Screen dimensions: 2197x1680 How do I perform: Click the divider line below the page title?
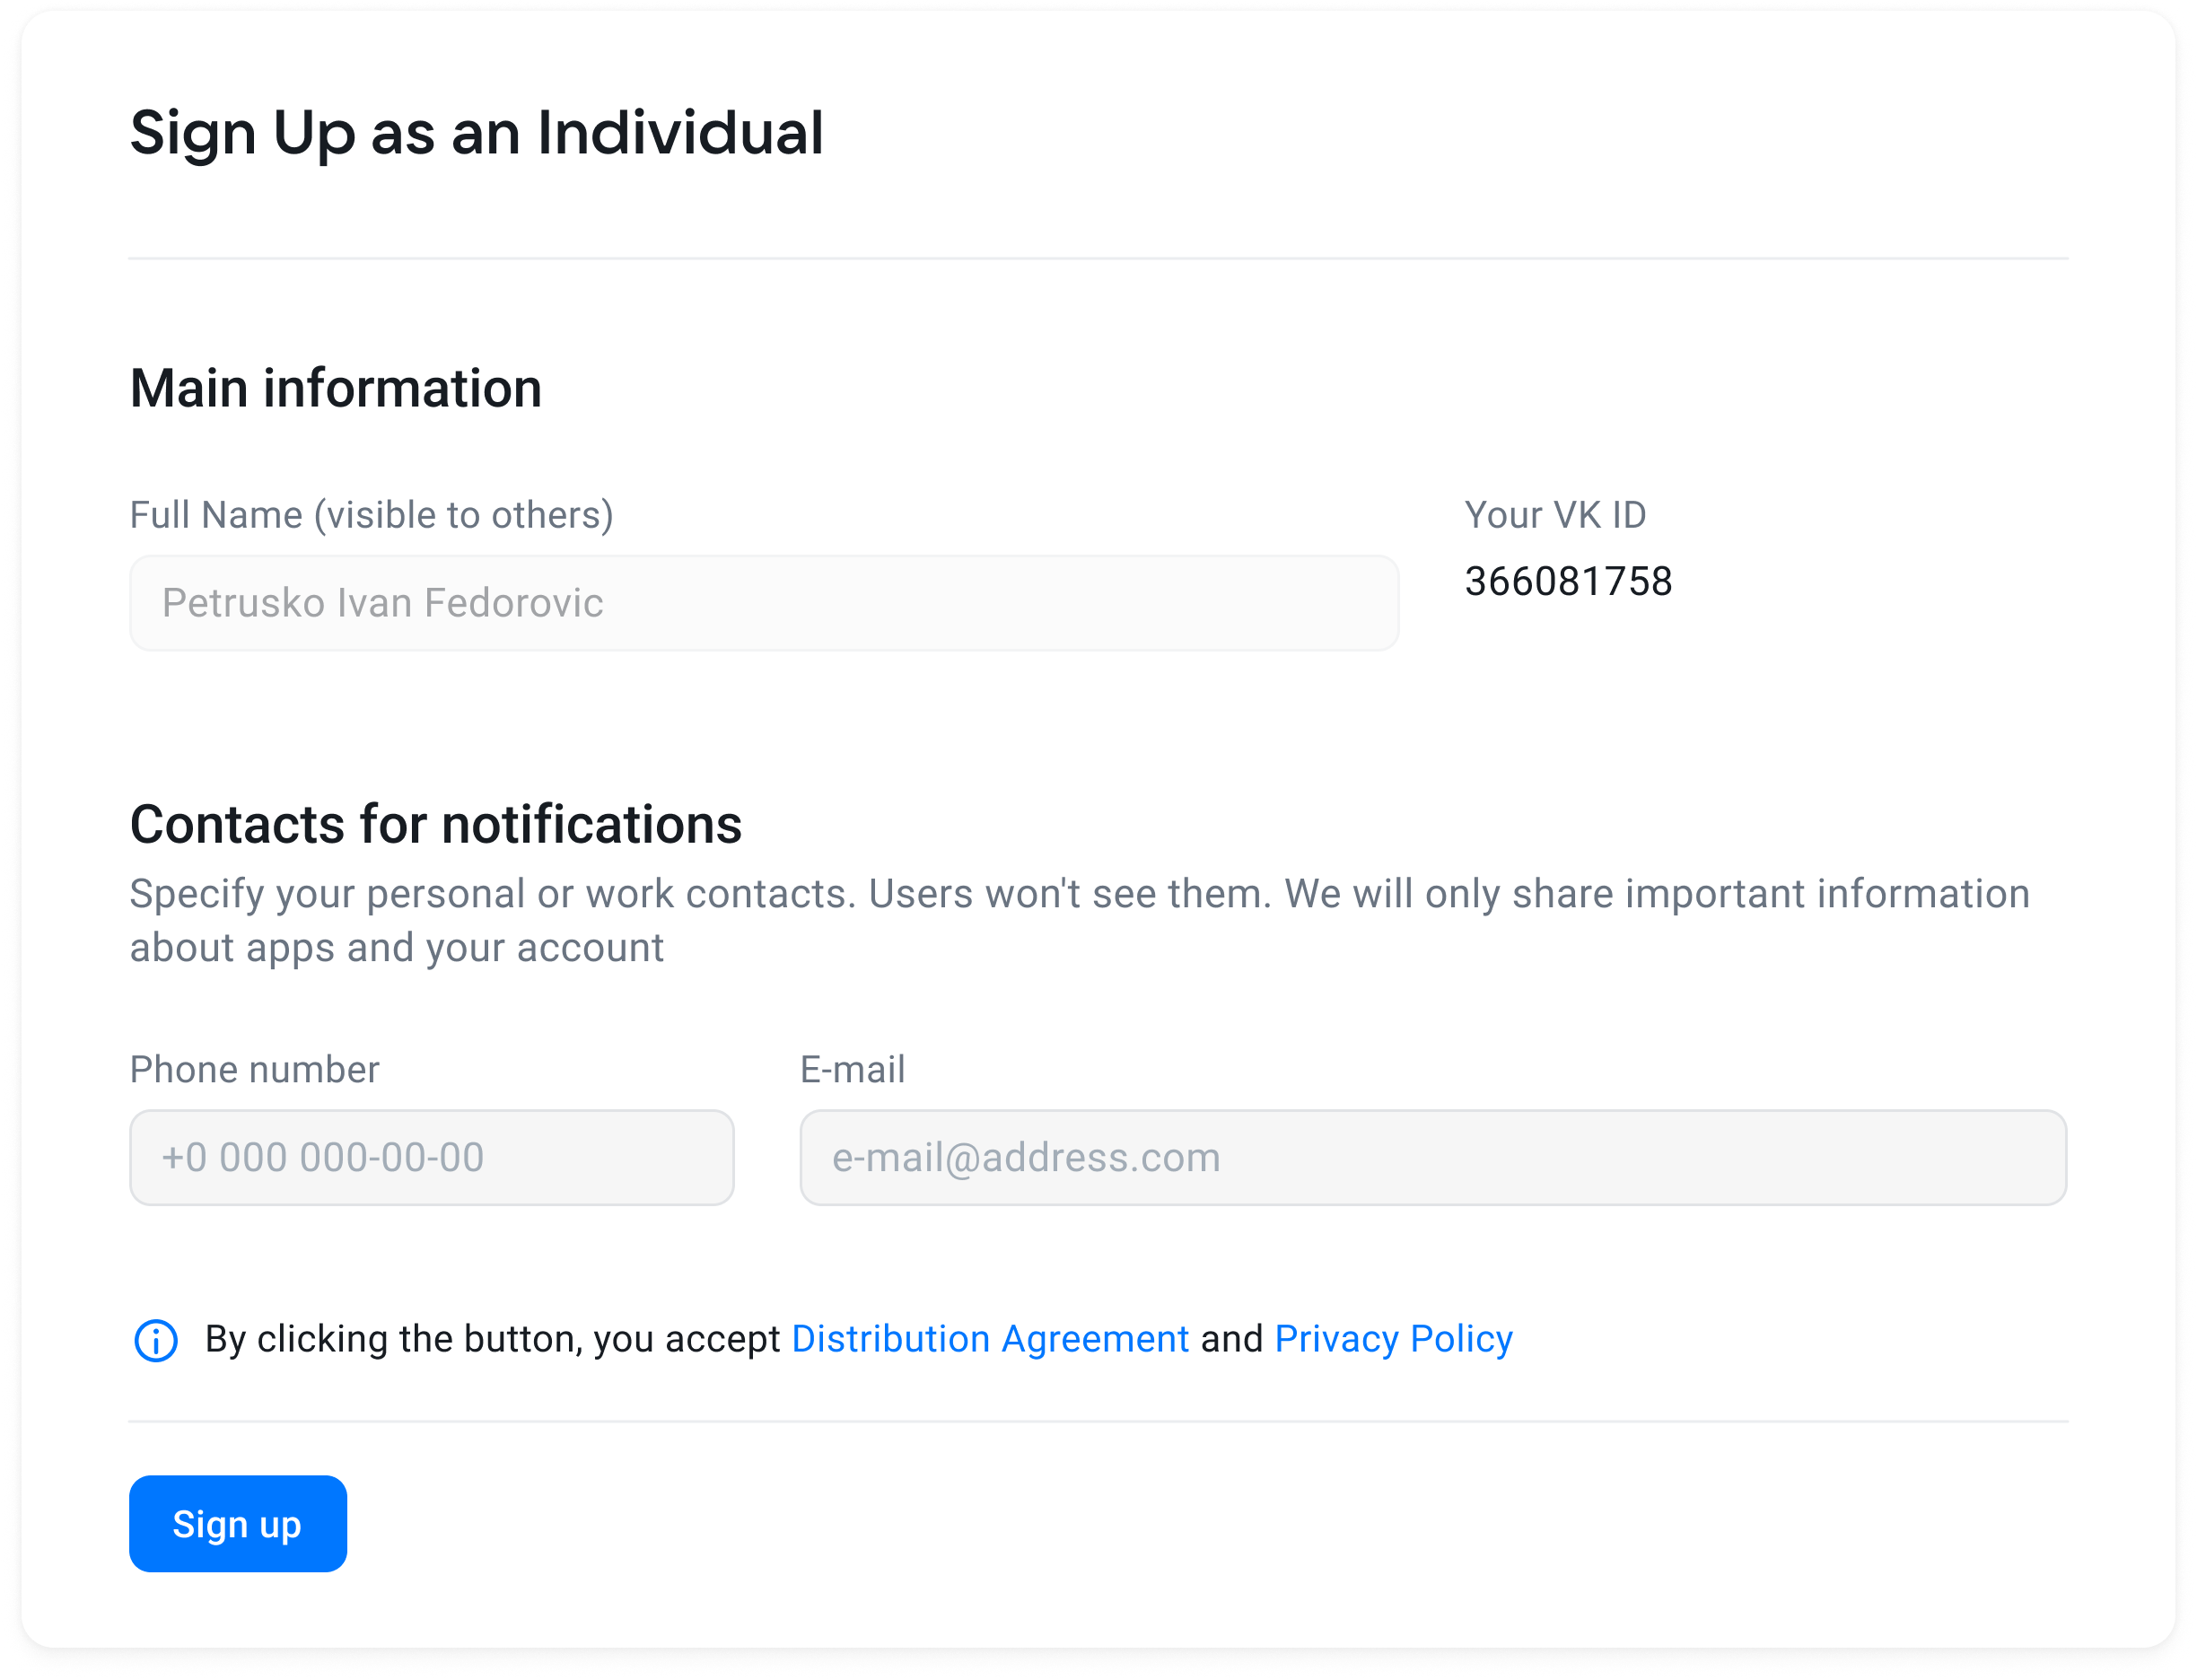[x=1098, y=259]
